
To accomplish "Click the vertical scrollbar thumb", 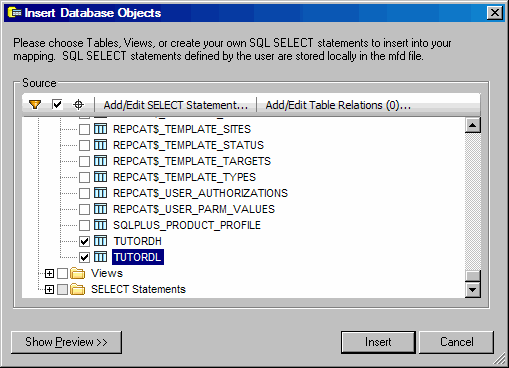I will [472, 276].
